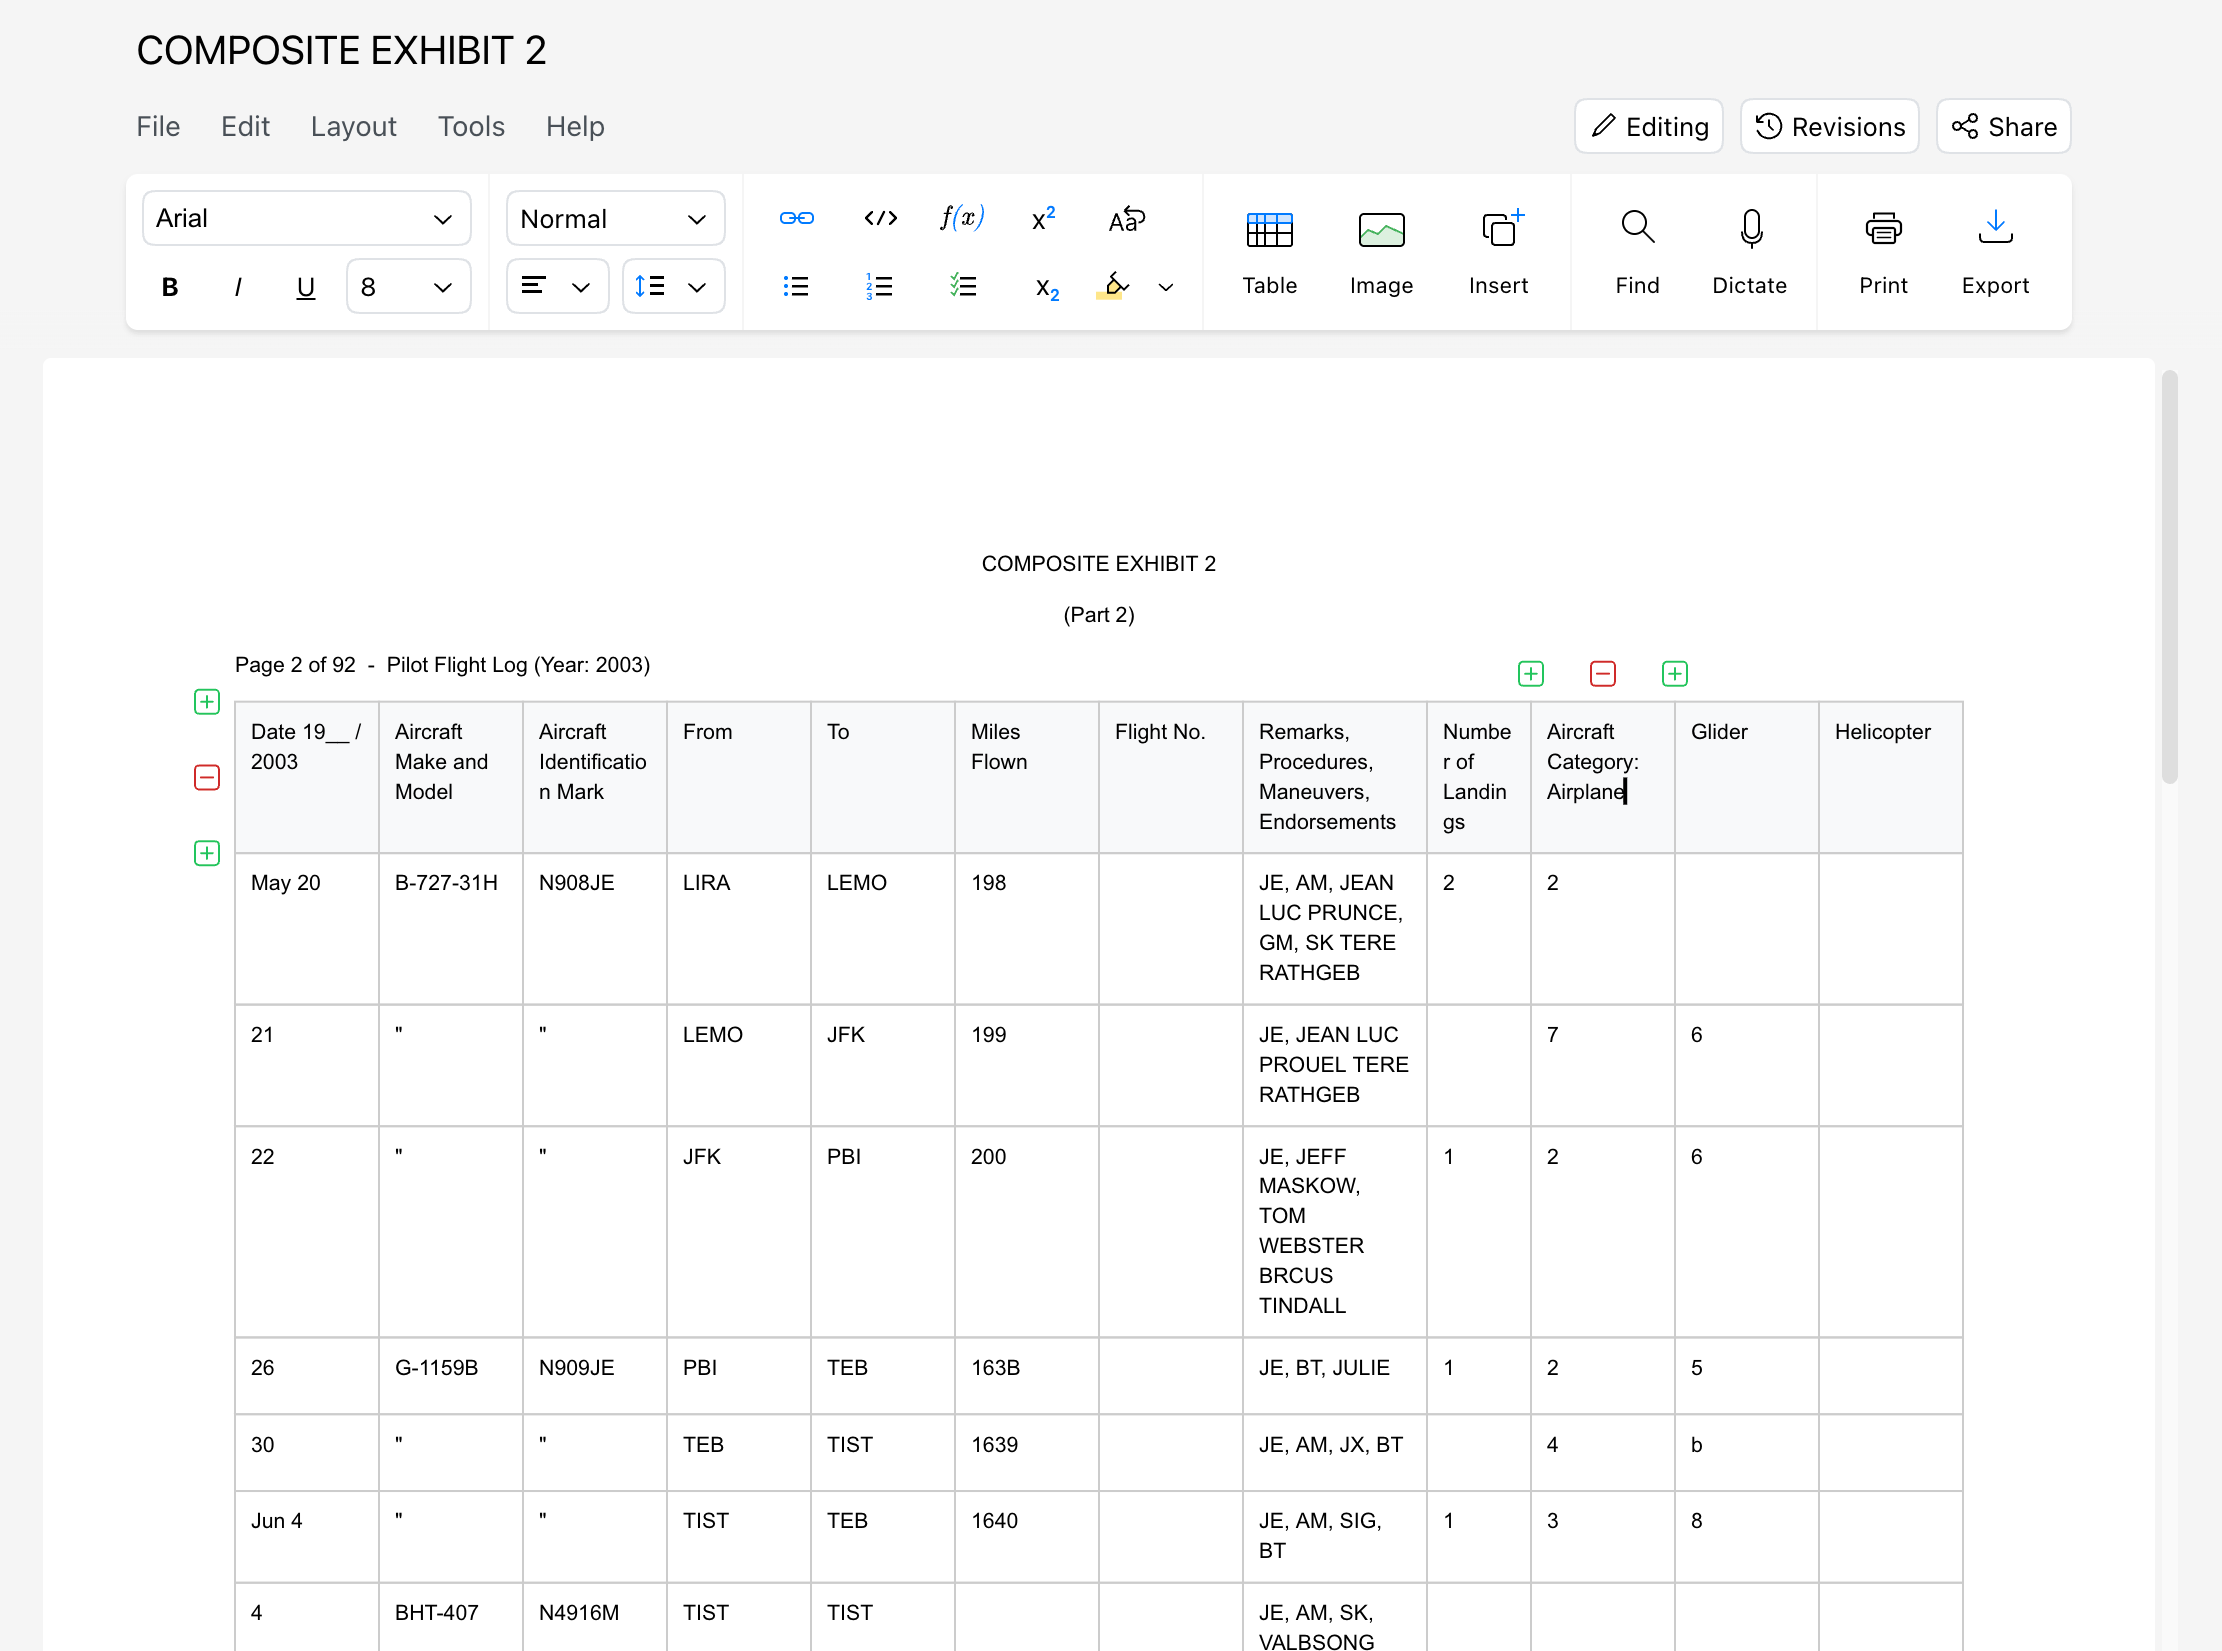2222x1651 pixels.
Task: Click the '163B' miles flown cell
Action: click(x=1027, y=1376)
